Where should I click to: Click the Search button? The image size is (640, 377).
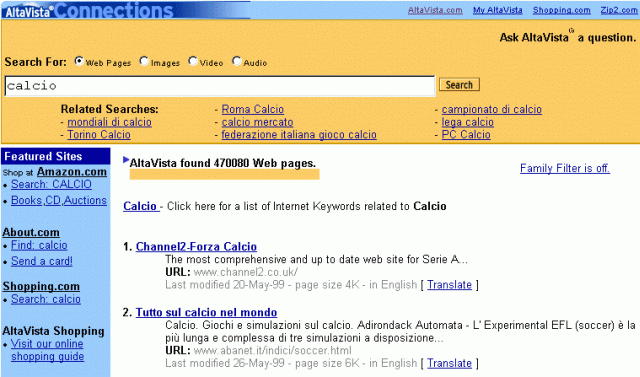click(x=459, y=85)
